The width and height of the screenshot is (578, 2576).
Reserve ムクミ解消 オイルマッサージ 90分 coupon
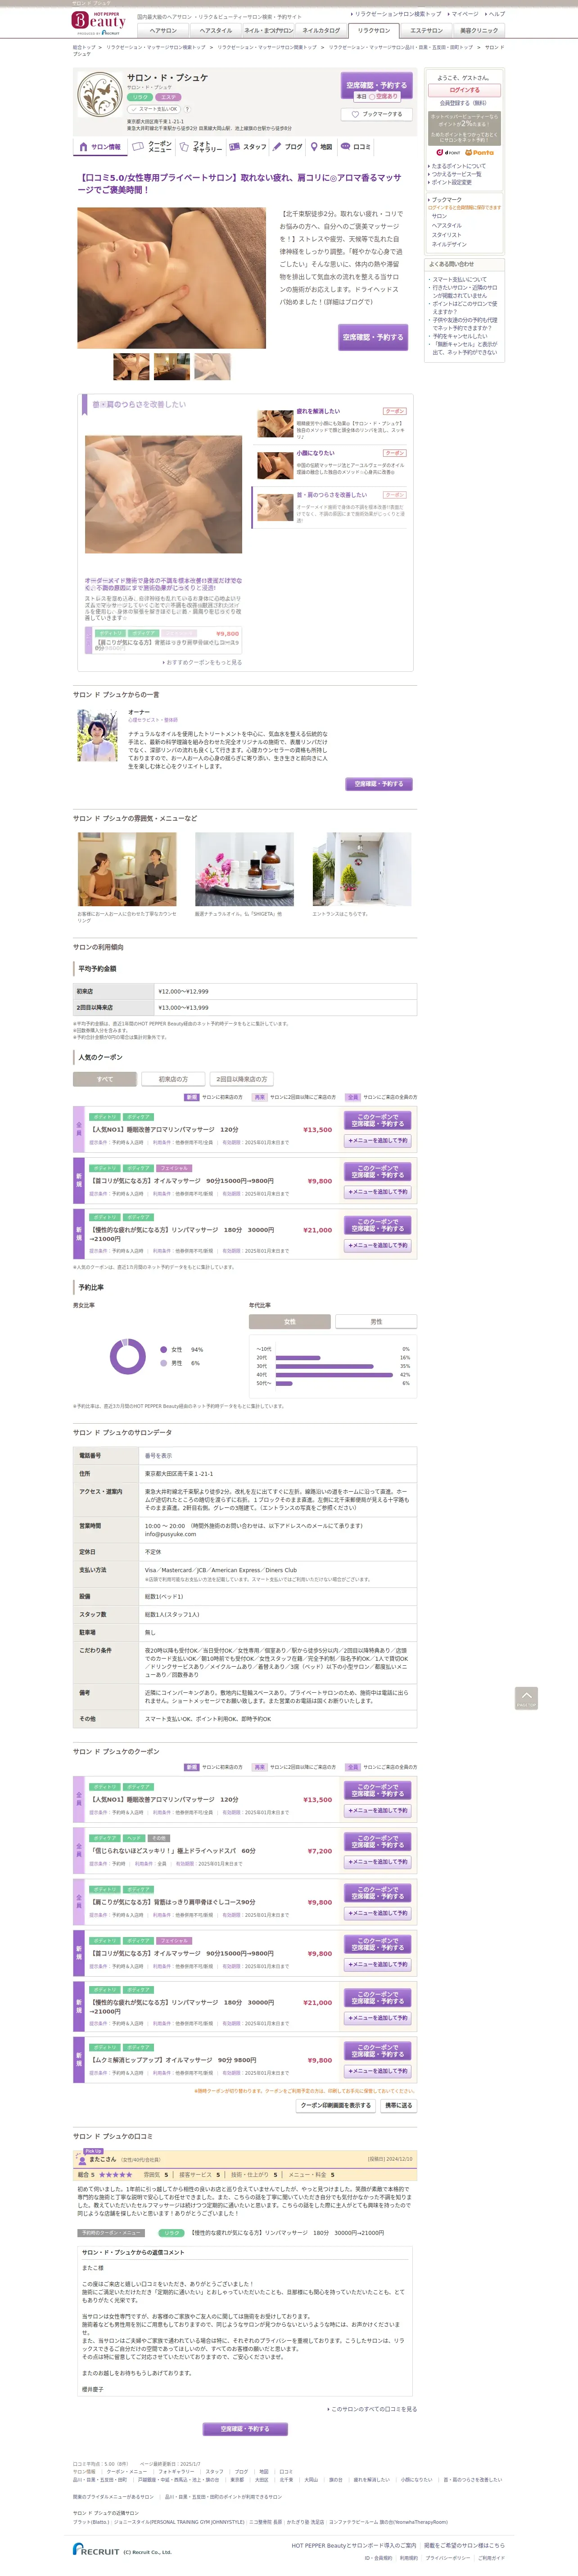(x=378, y=2050)
